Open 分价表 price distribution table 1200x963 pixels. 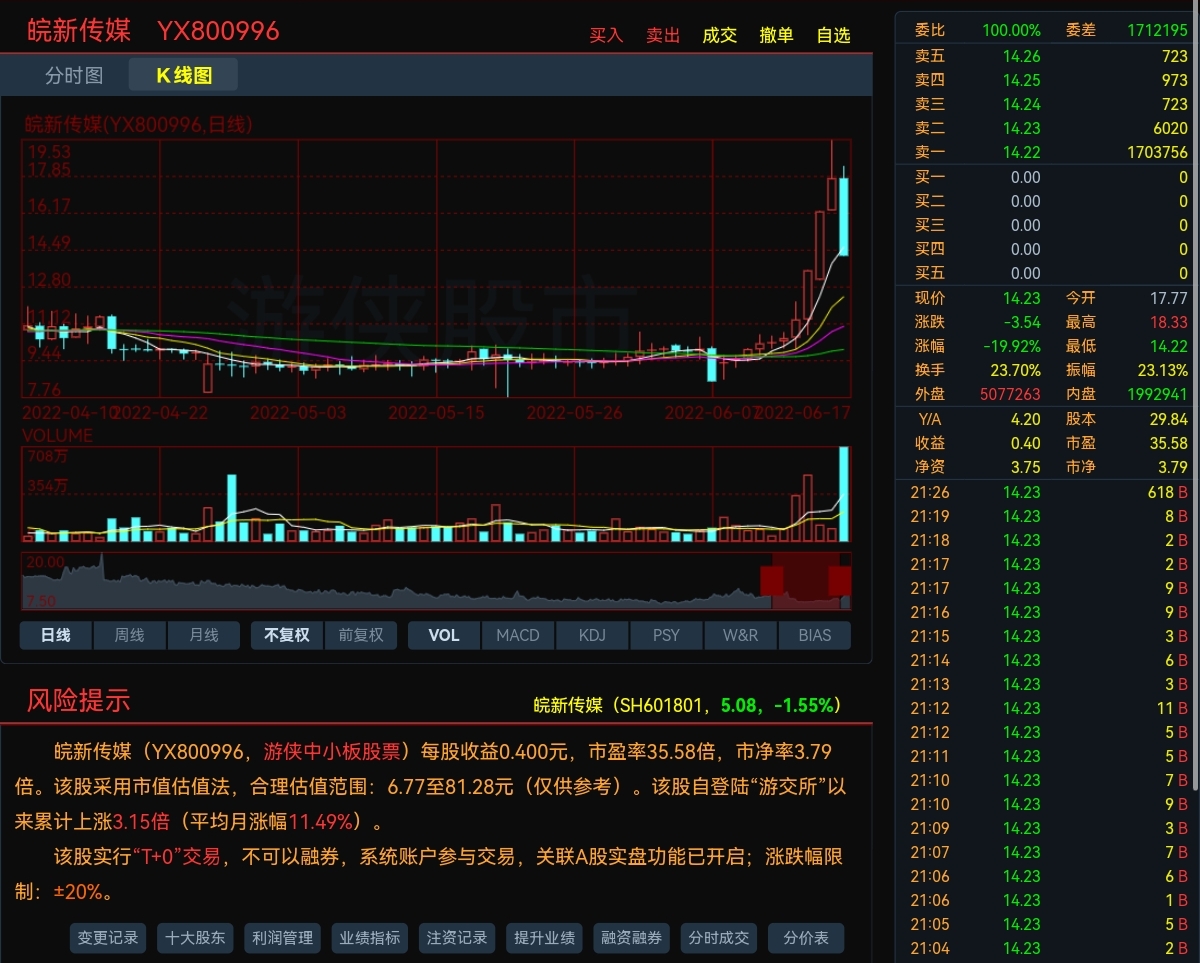tap(806, 938)
